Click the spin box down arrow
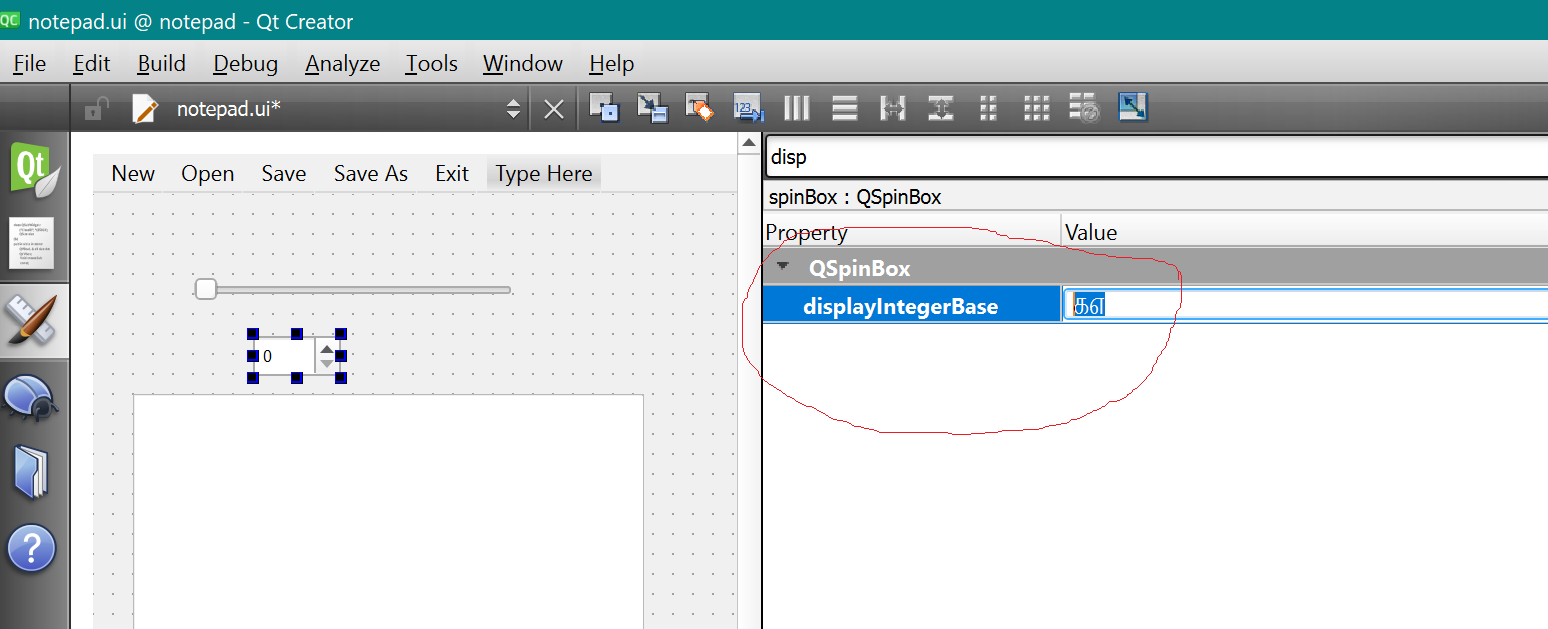 point(327,362)
